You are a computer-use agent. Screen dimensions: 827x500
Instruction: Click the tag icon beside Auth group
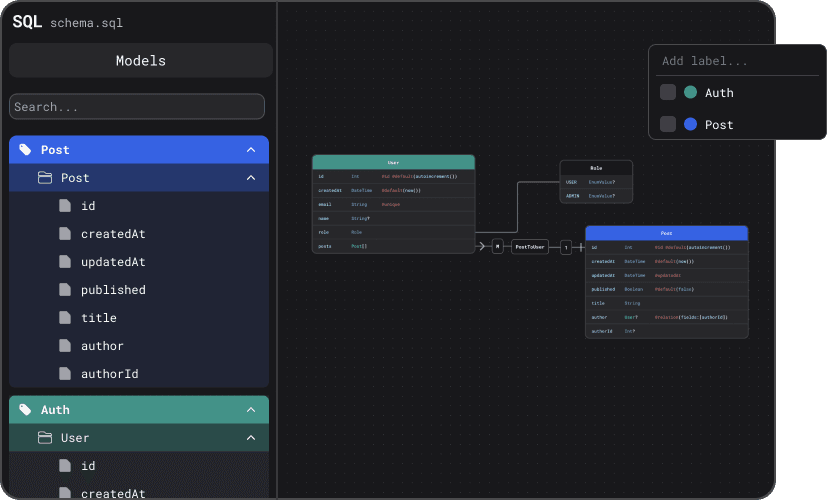pyautogui.click(x=25, y=410)
